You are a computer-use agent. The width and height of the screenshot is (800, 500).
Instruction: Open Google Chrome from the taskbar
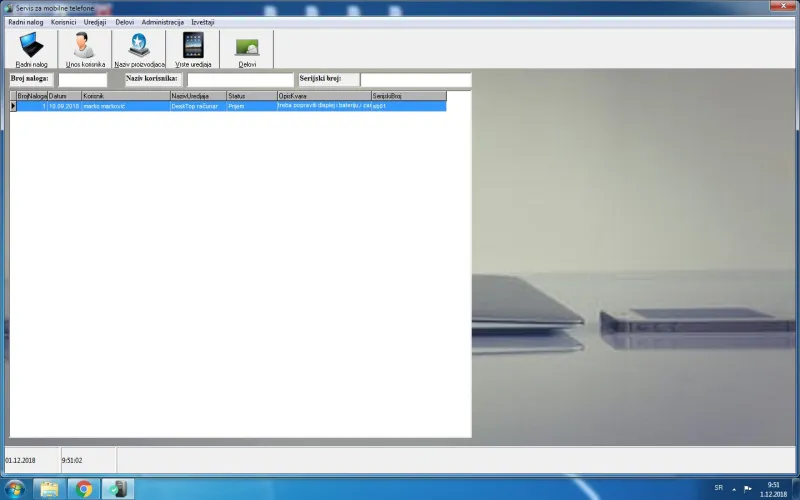click(x=84, y=489)
